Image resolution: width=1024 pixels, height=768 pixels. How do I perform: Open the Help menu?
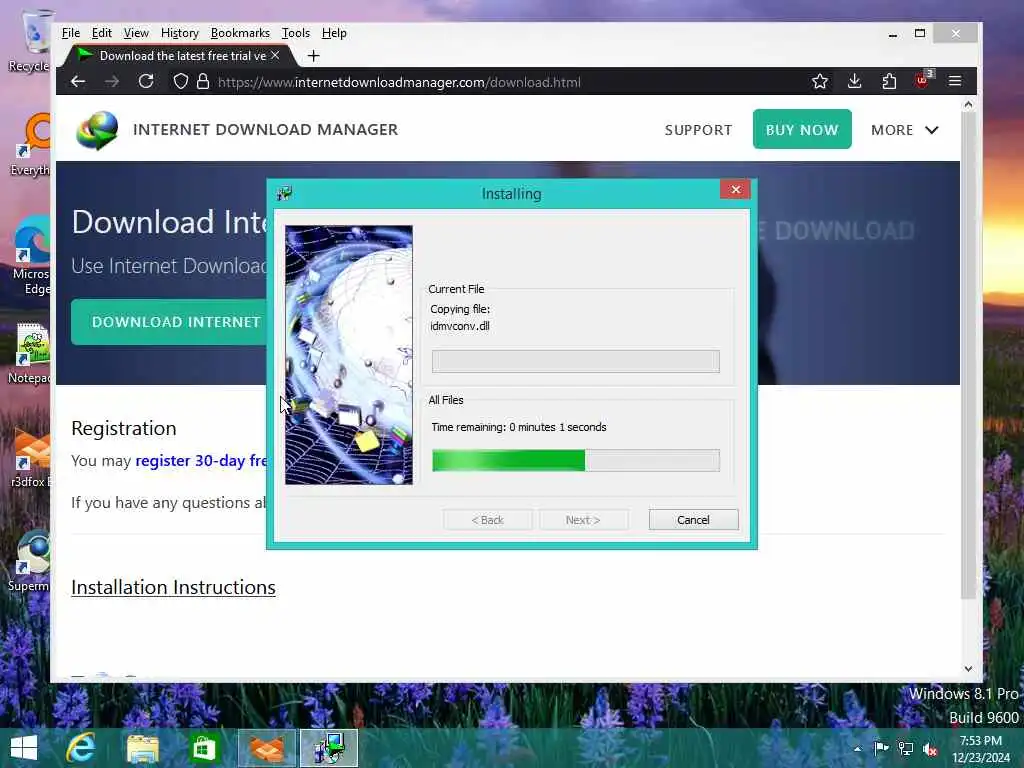334,33
